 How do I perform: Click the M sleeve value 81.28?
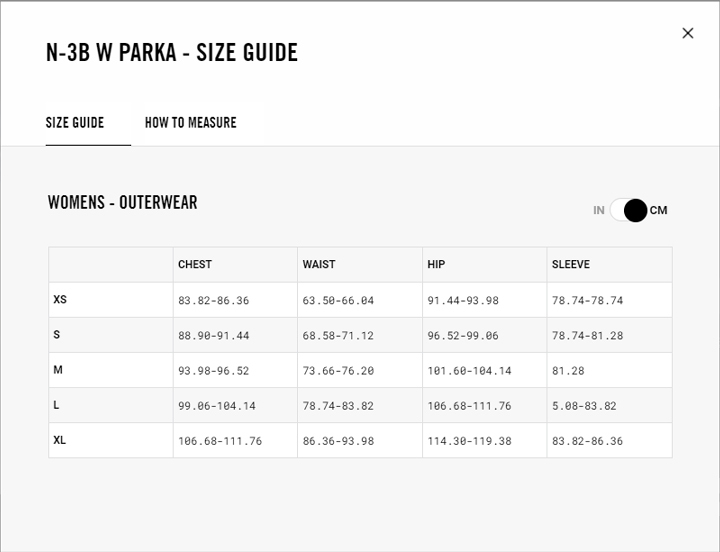point(568,371)
